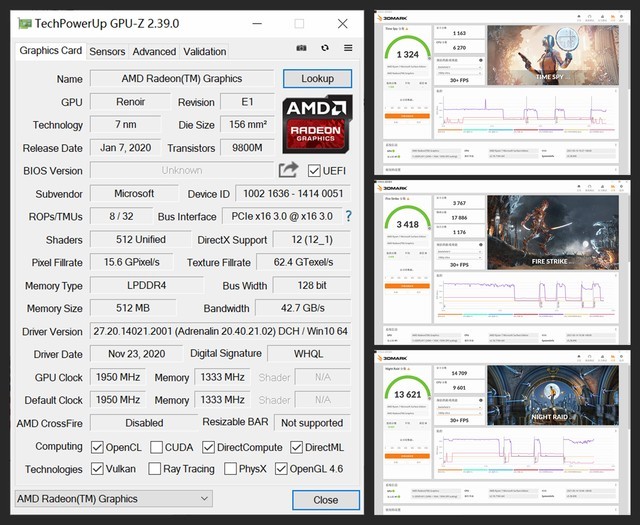Viewport: 640px width, 525px height.
Task: Click the BIOS export share icon
Action: pyautogui.click(x=289, y=170)
